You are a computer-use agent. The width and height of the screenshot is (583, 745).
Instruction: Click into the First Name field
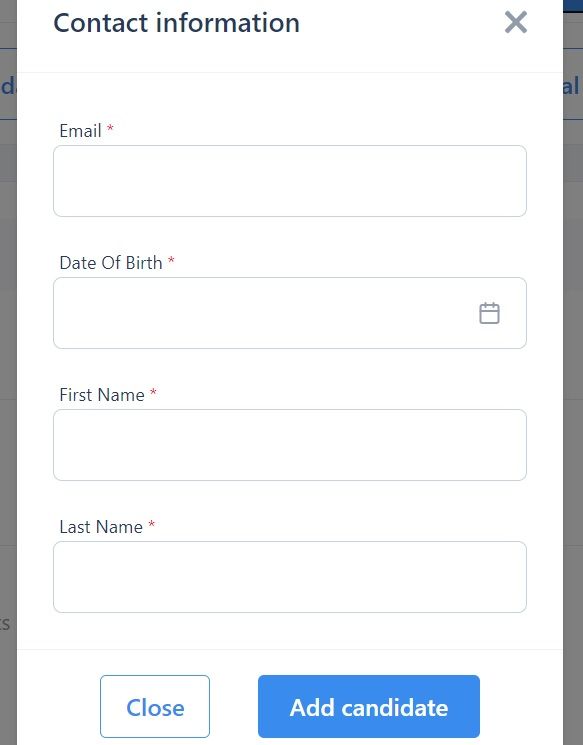coord(290,445)
